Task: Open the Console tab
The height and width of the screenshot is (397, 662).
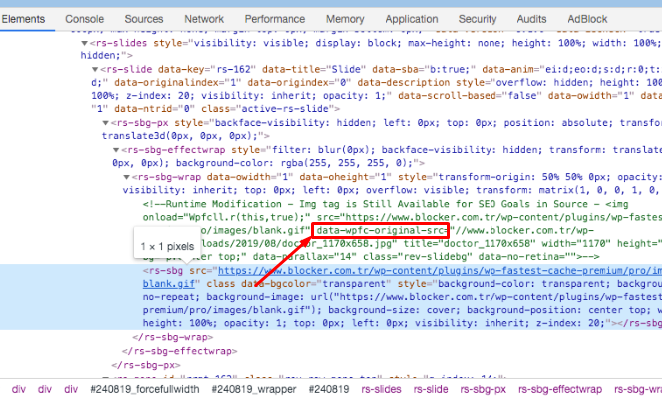Action: (x=84, y=19)
